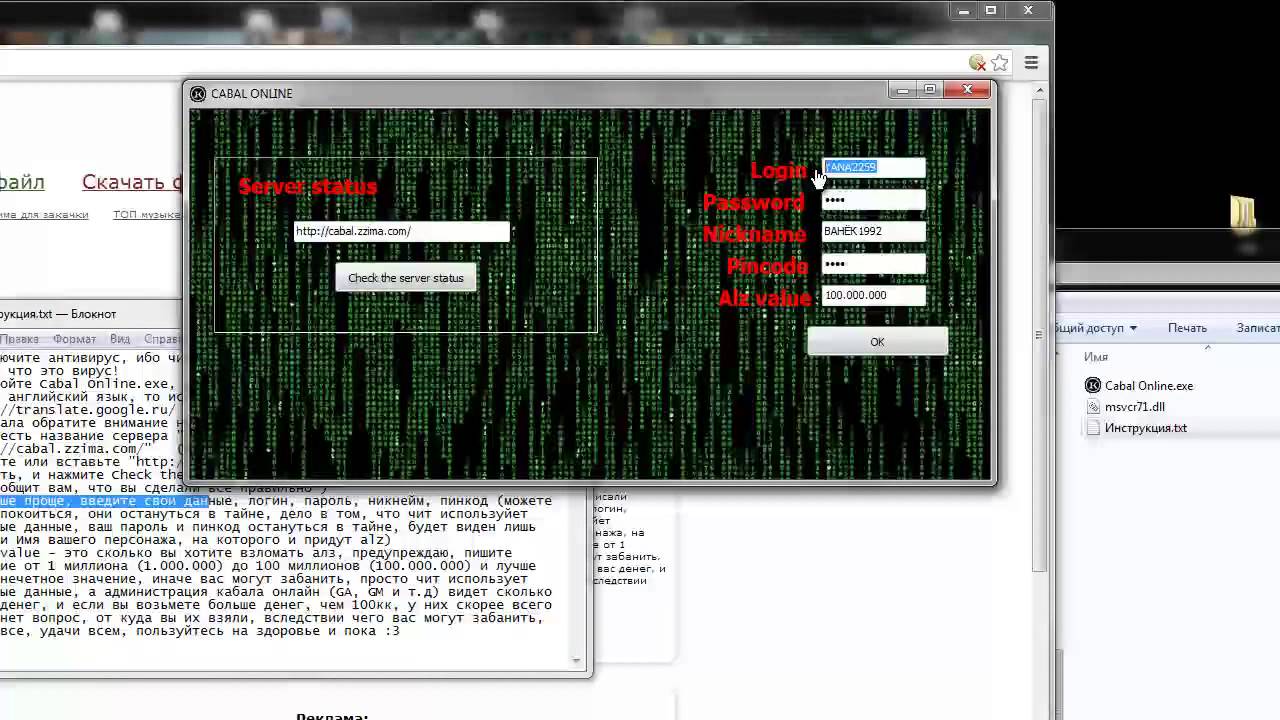Screen dimensions: 1280x720
Task: Click the Notepad title "Блокнот"
Action: [x=93, y=314]
